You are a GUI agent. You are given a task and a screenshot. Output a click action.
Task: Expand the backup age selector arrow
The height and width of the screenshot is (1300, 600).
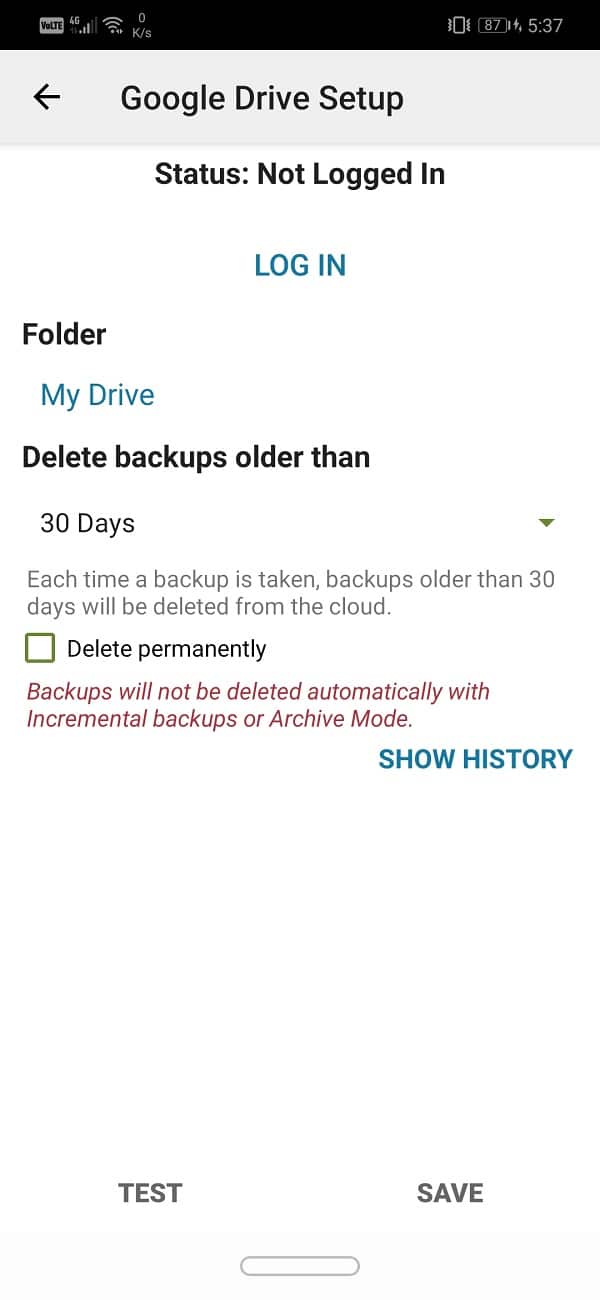[x=546, y=522]
